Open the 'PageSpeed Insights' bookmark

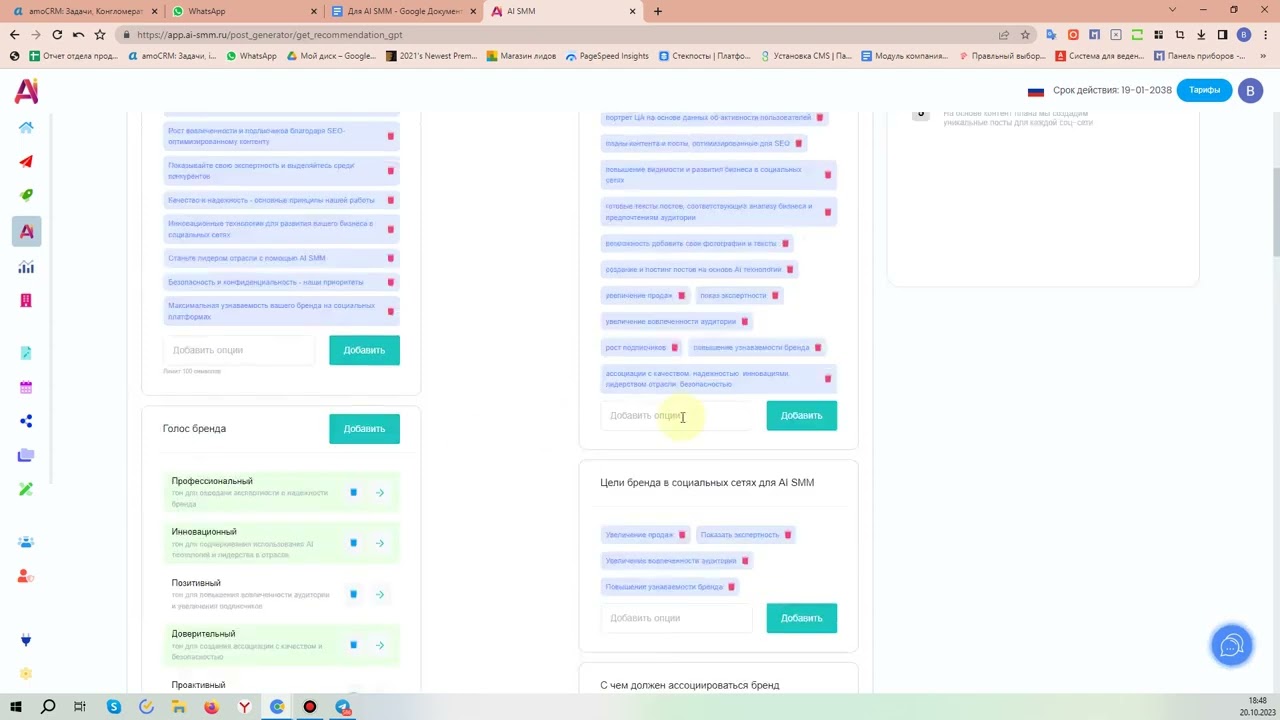click(607, 56)
